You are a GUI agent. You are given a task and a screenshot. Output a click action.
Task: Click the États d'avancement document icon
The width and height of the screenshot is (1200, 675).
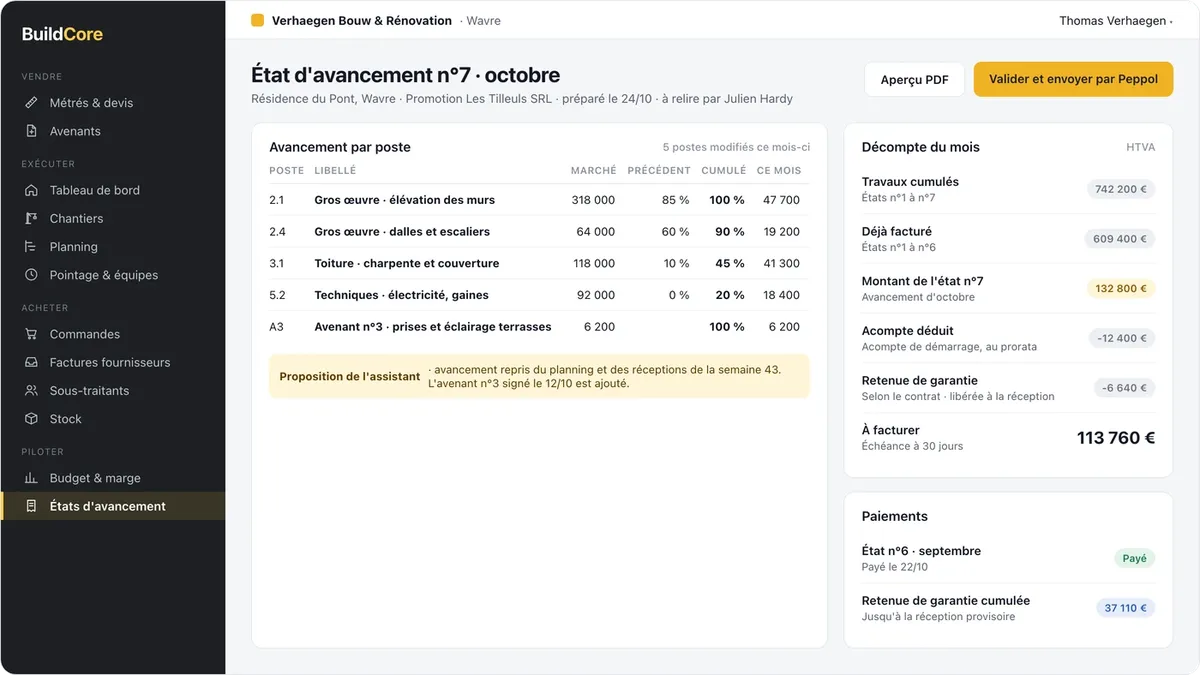tap(31, 506)
